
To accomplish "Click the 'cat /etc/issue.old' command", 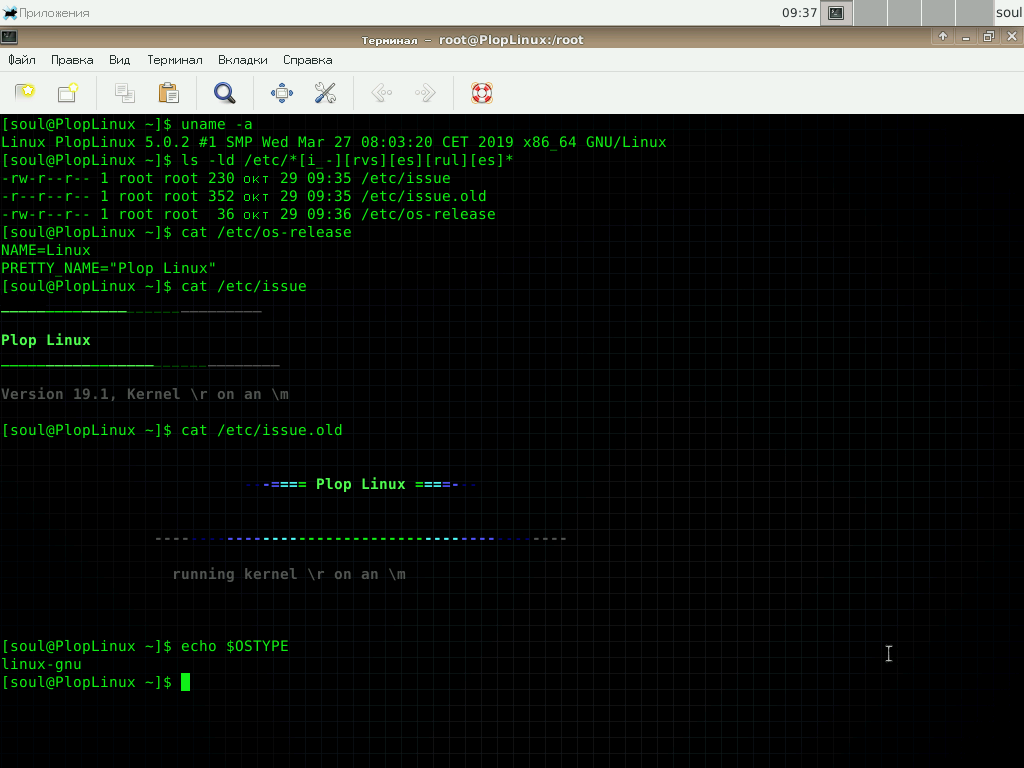I will (x=261, y=430).
